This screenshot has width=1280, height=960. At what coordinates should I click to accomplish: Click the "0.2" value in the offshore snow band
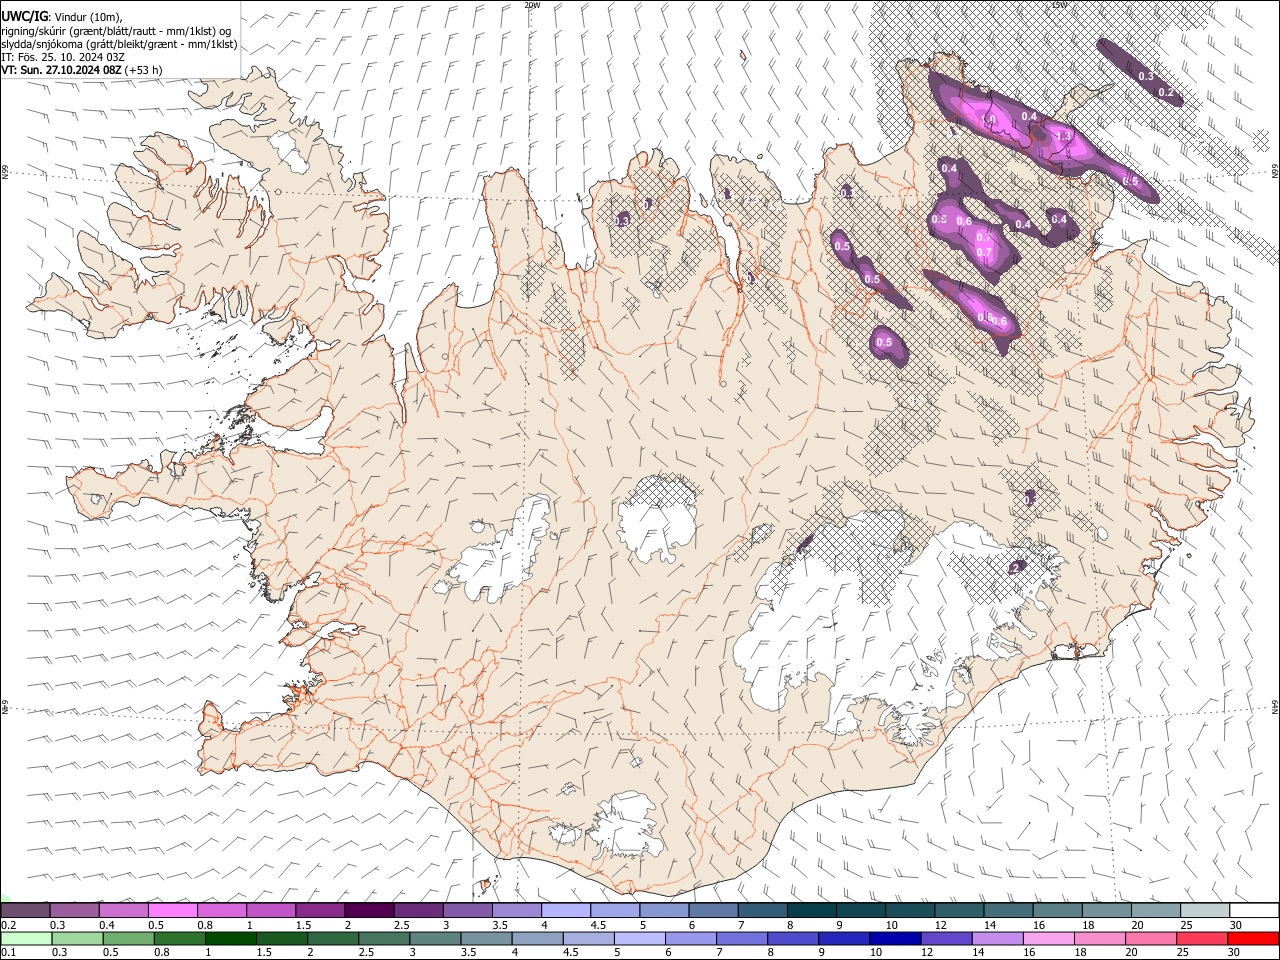click(x=1165, y=92)
